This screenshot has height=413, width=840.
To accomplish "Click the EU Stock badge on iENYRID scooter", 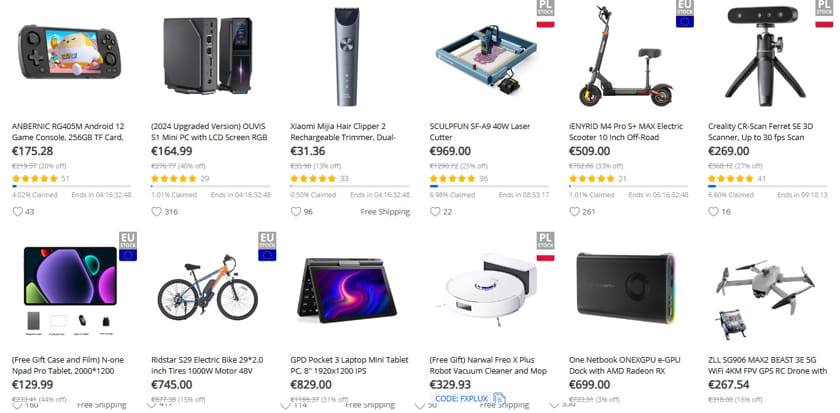I will click(x=685, y=13).
